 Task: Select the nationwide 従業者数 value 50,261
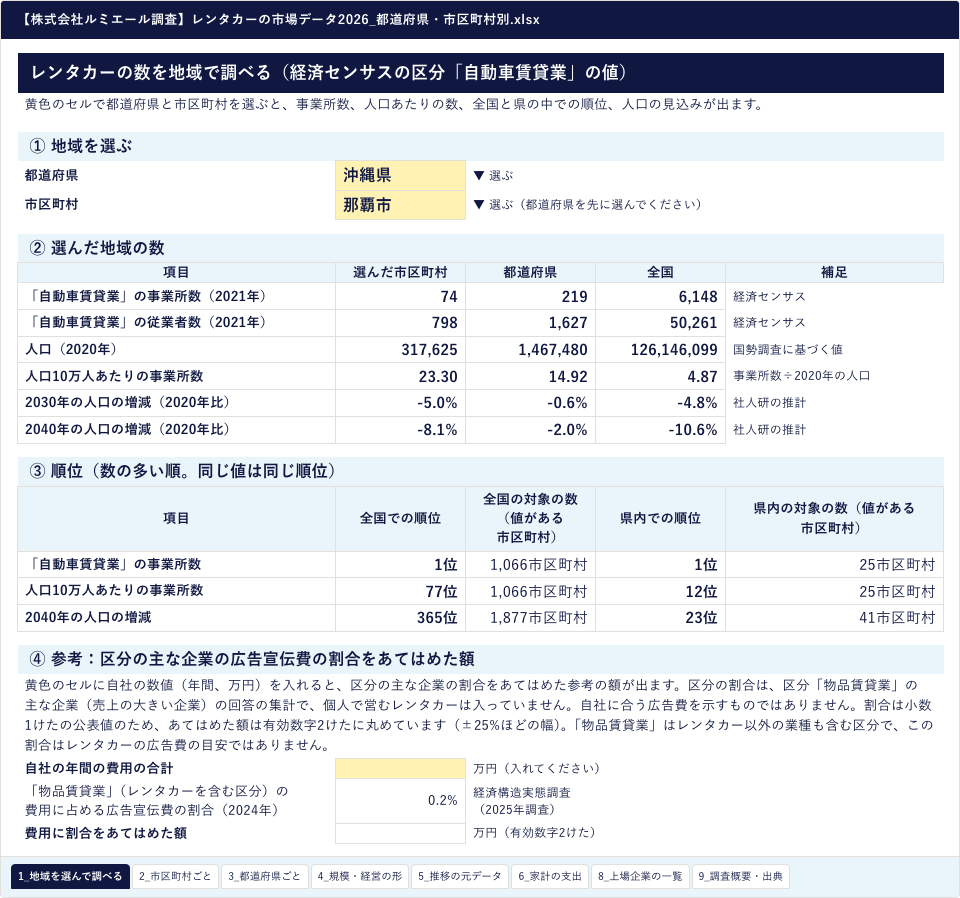[660, 323]
